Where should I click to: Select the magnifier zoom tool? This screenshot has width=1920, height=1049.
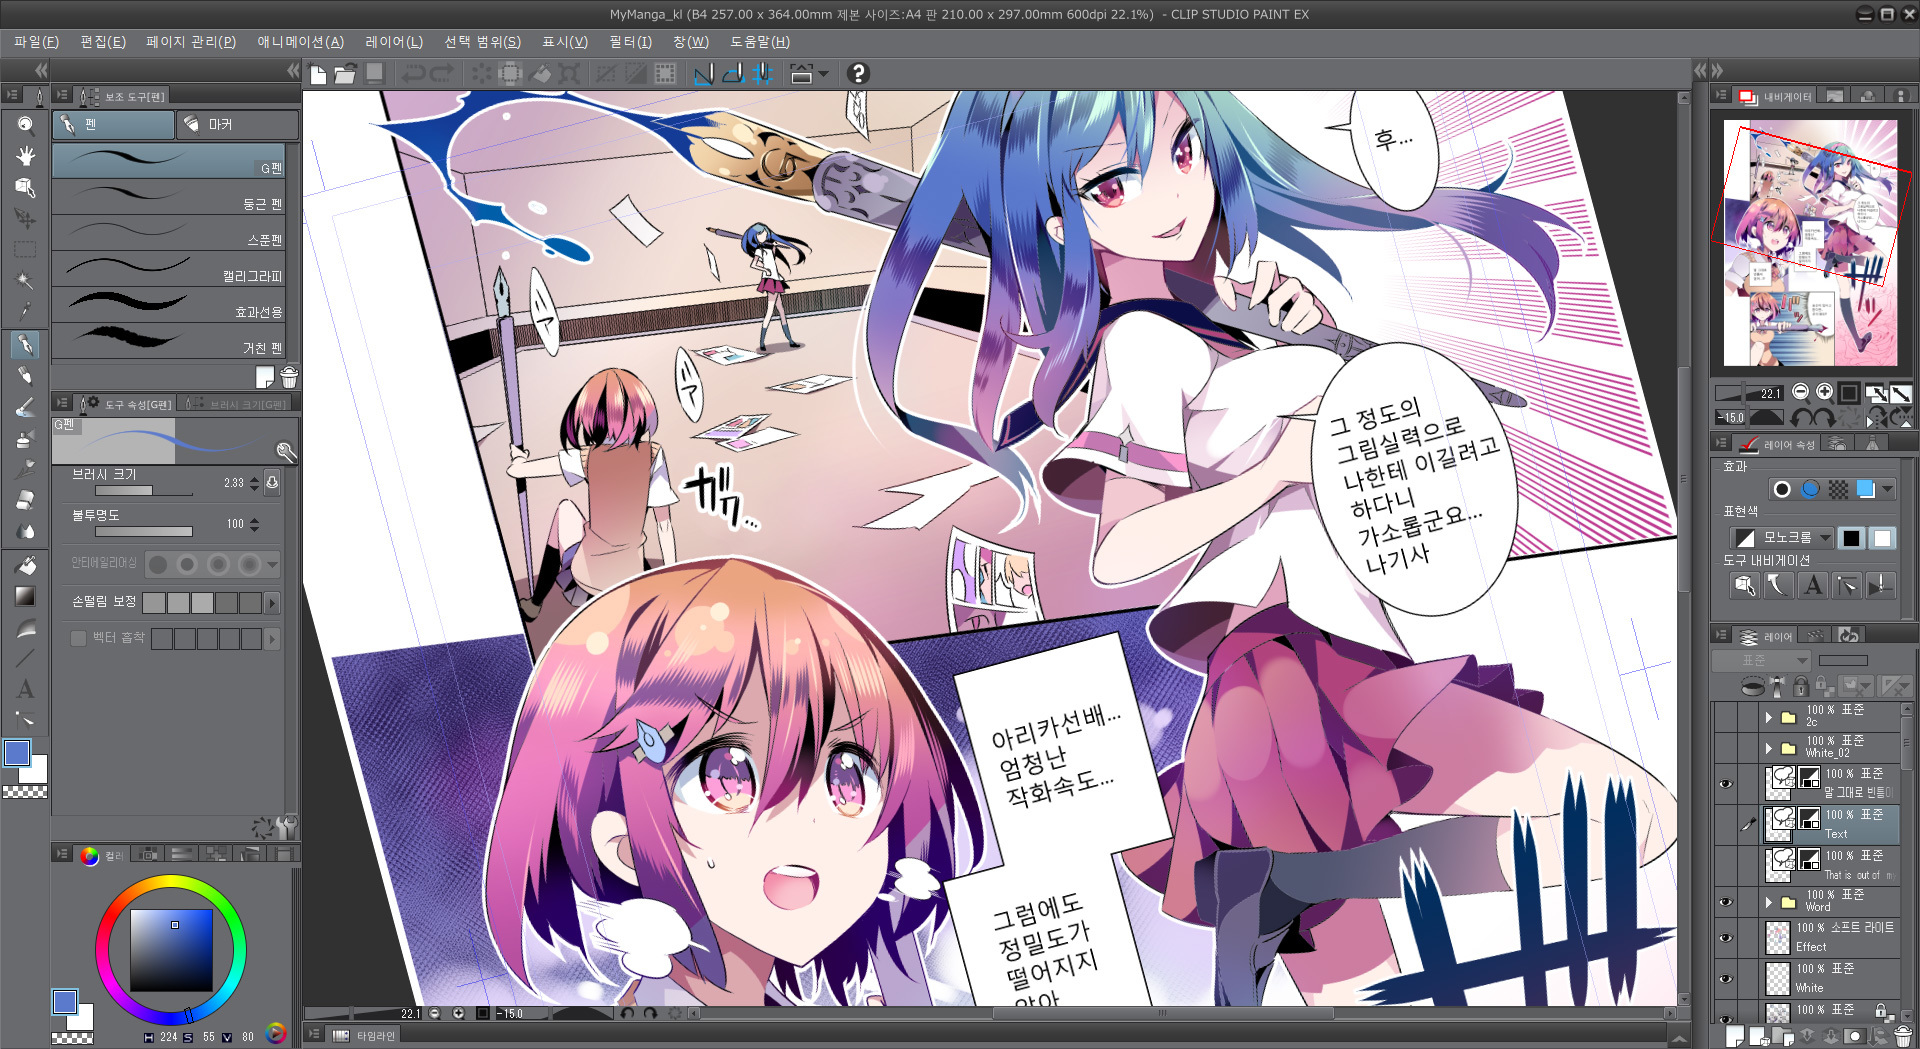25,125
